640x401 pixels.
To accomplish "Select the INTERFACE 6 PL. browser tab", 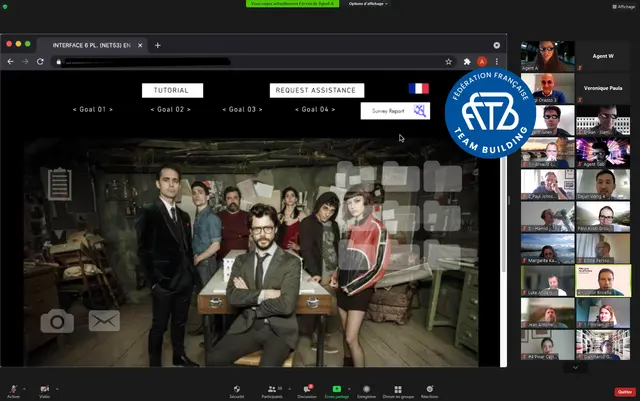I will pos(91,45).
